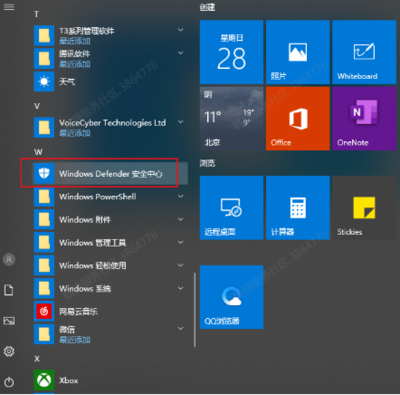The image size is (400, 395).
Task: Expand the 腾讯软件 chevron
Action: 180,53
